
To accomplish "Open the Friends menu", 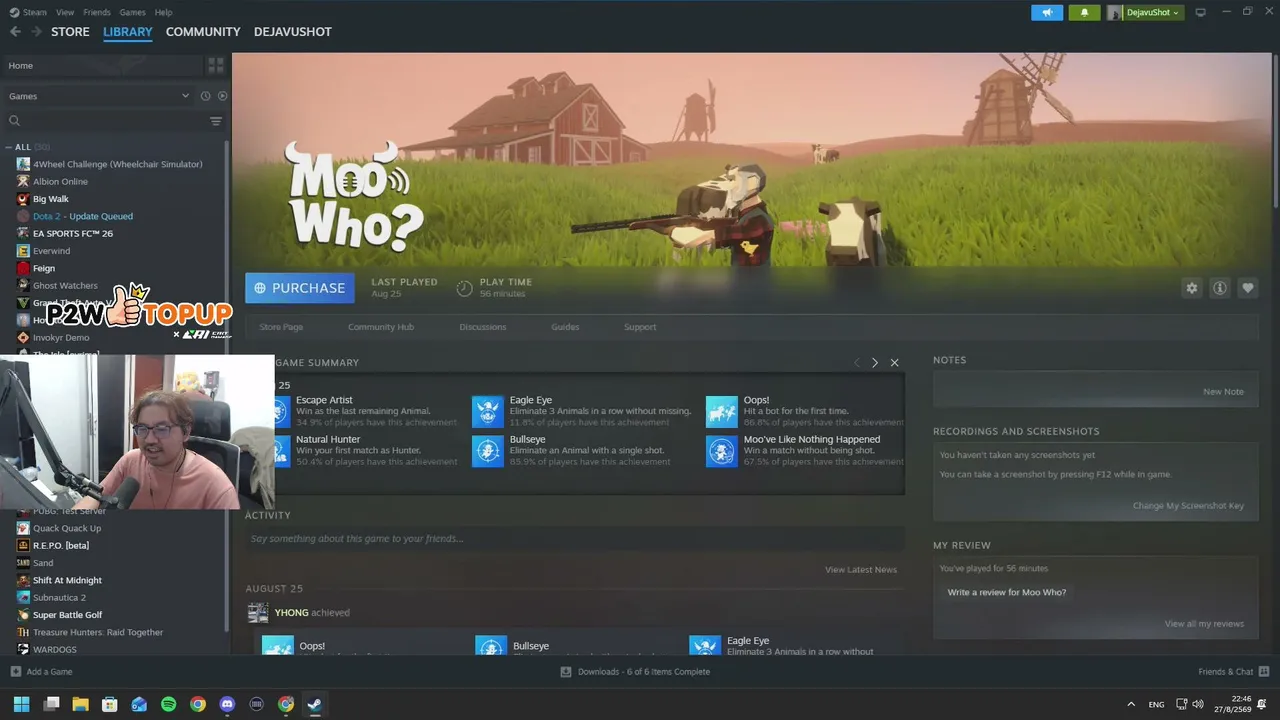I will [x=97, y=12].
